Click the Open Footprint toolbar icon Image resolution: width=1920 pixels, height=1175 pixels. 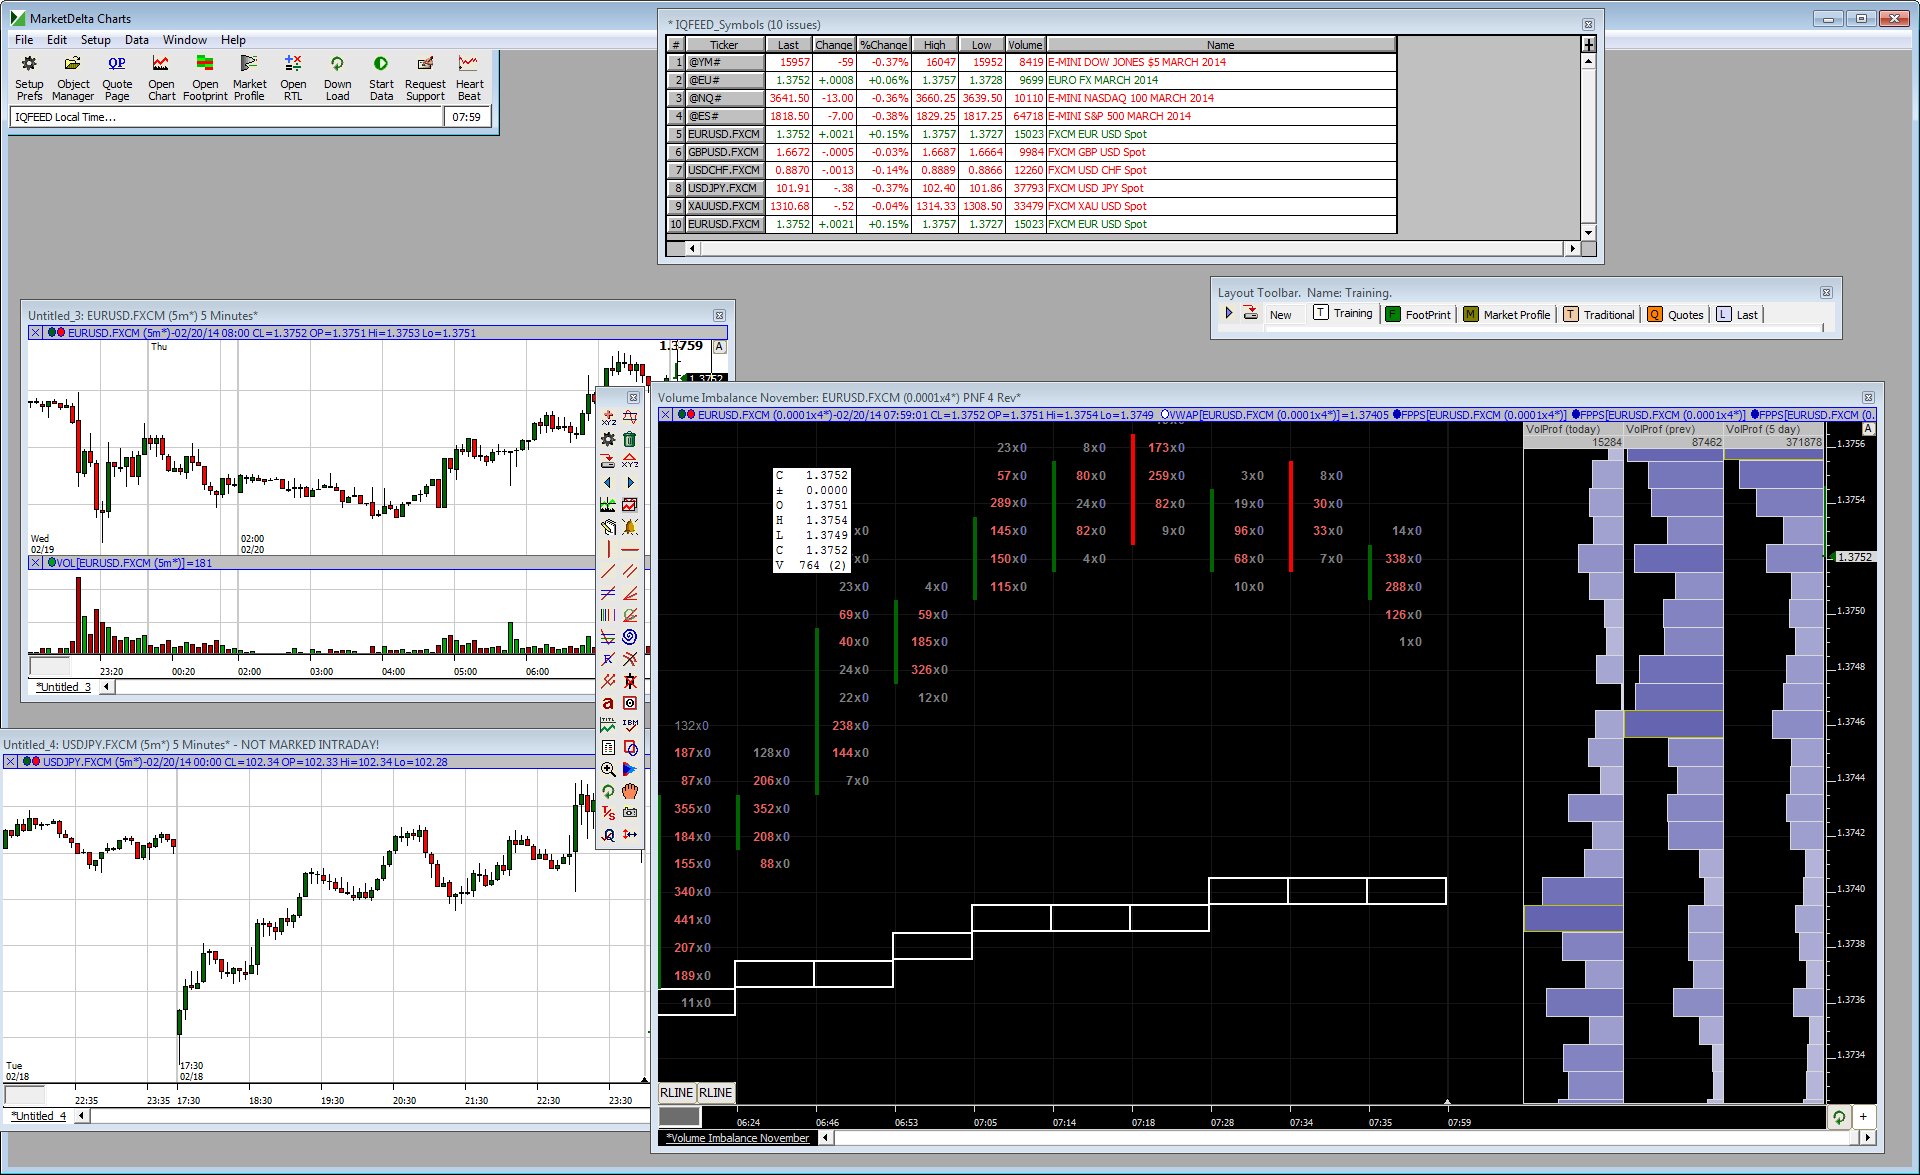tap(205, 64)
